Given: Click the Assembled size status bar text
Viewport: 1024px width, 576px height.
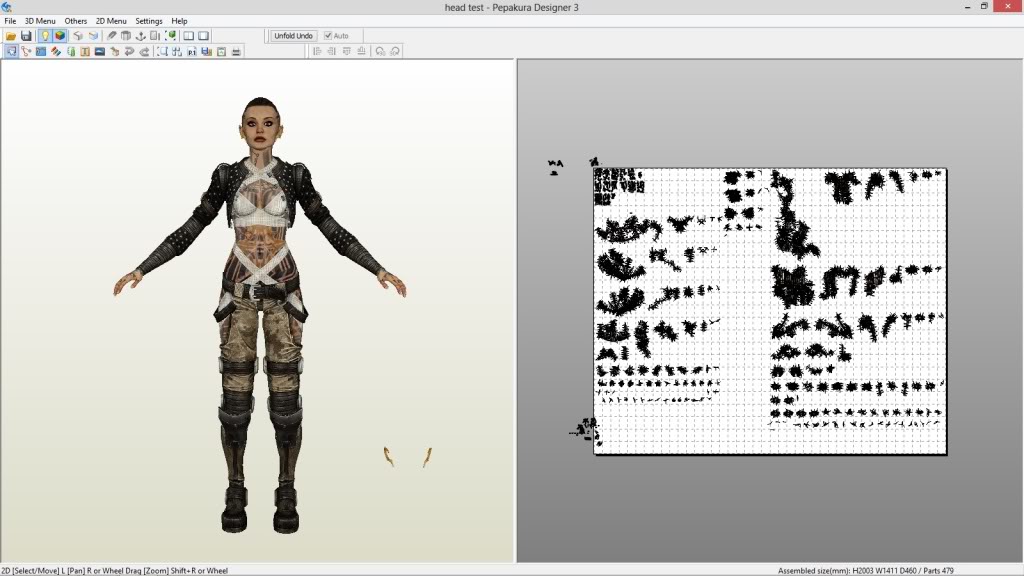Looking at the screenshot, I should (866, 571).
